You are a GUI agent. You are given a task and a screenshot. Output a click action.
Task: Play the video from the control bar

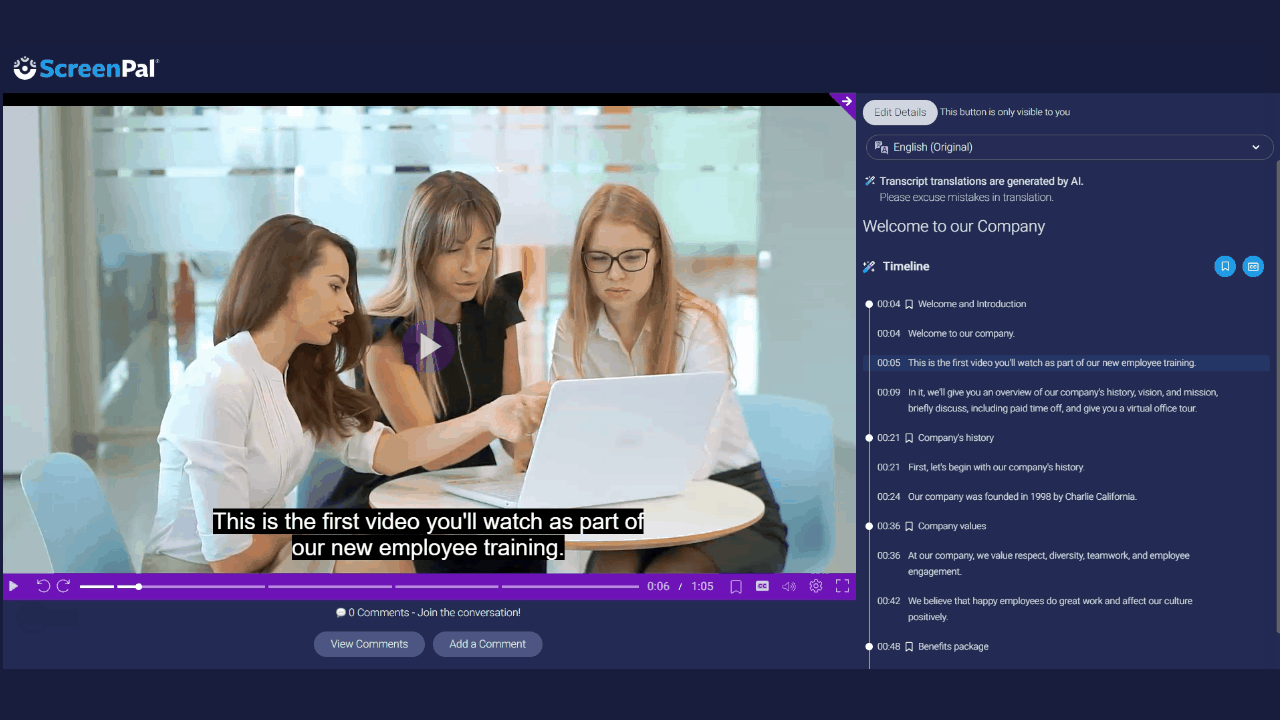coord(13,586)
